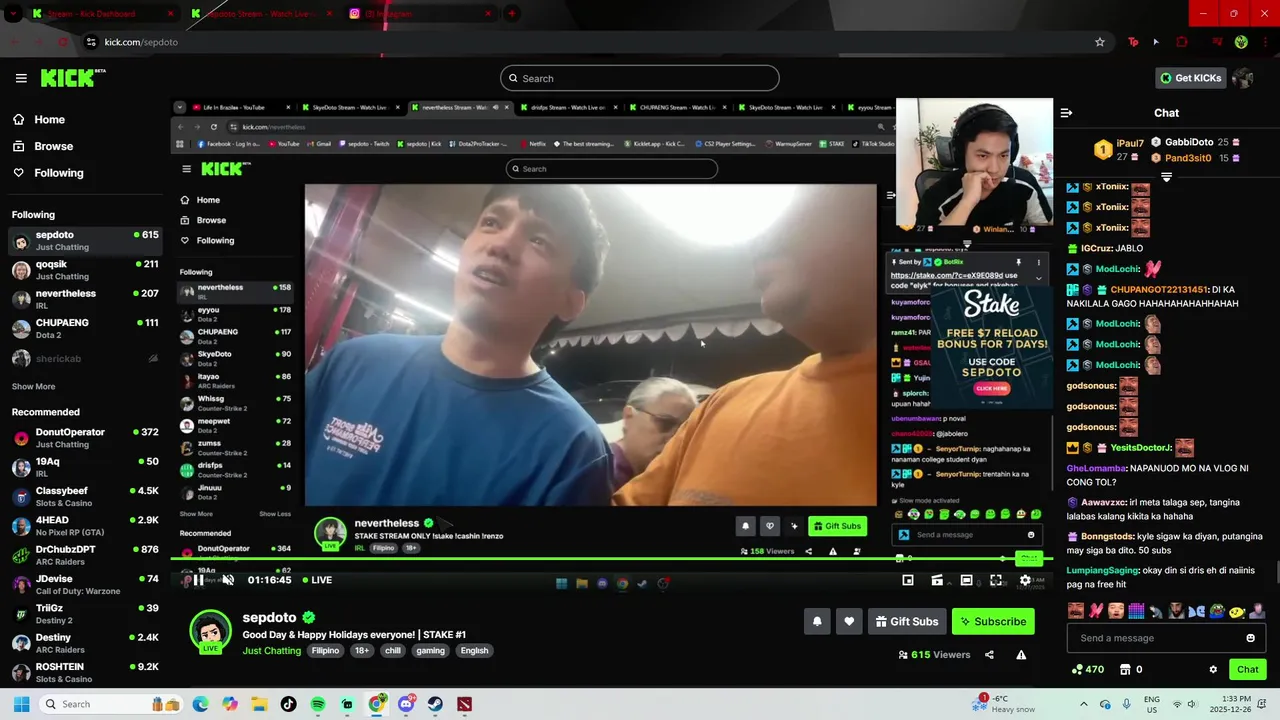View channel points balance 470
The image size is (1280, 720).
1088,669
